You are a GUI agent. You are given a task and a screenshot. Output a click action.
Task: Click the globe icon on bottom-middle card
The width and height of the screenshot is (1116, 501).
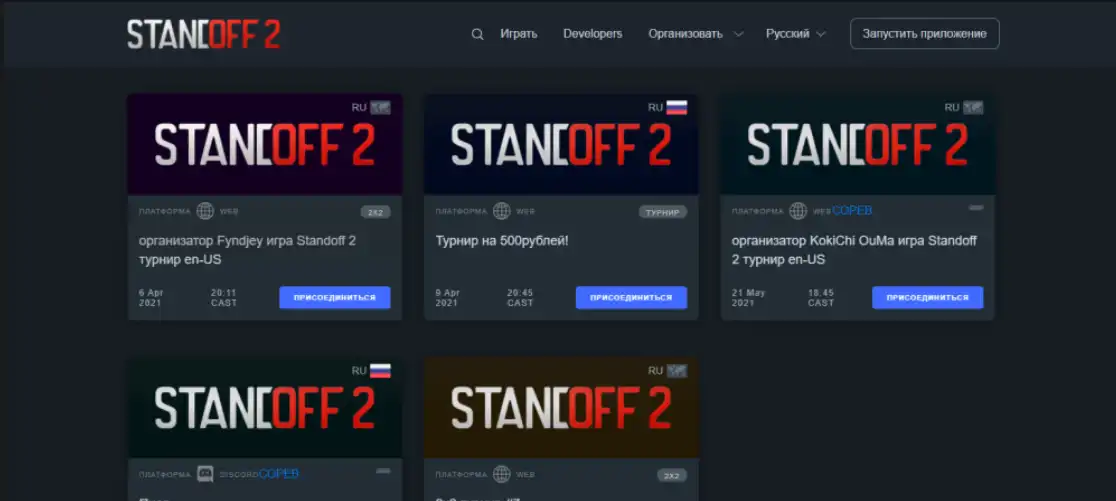[x=502, y=474]
